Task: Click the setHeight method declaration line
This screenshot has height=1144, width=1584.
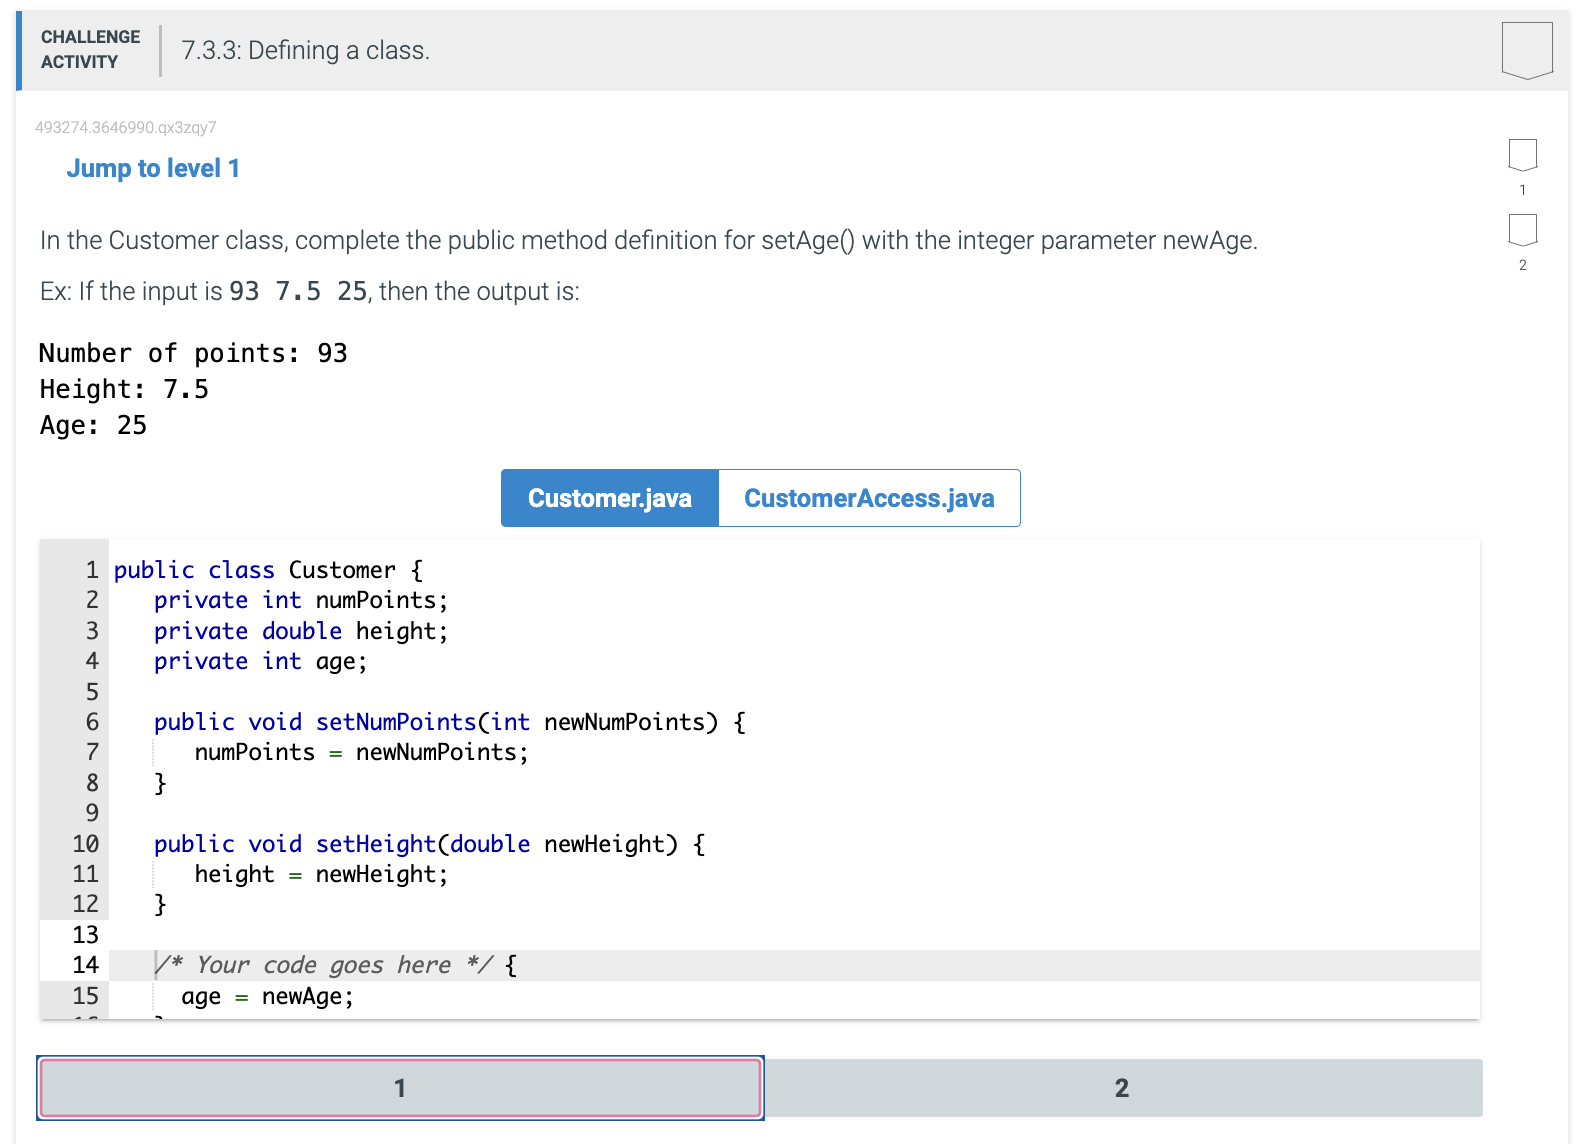Action: pyautogui.click(x=430, y=844)
